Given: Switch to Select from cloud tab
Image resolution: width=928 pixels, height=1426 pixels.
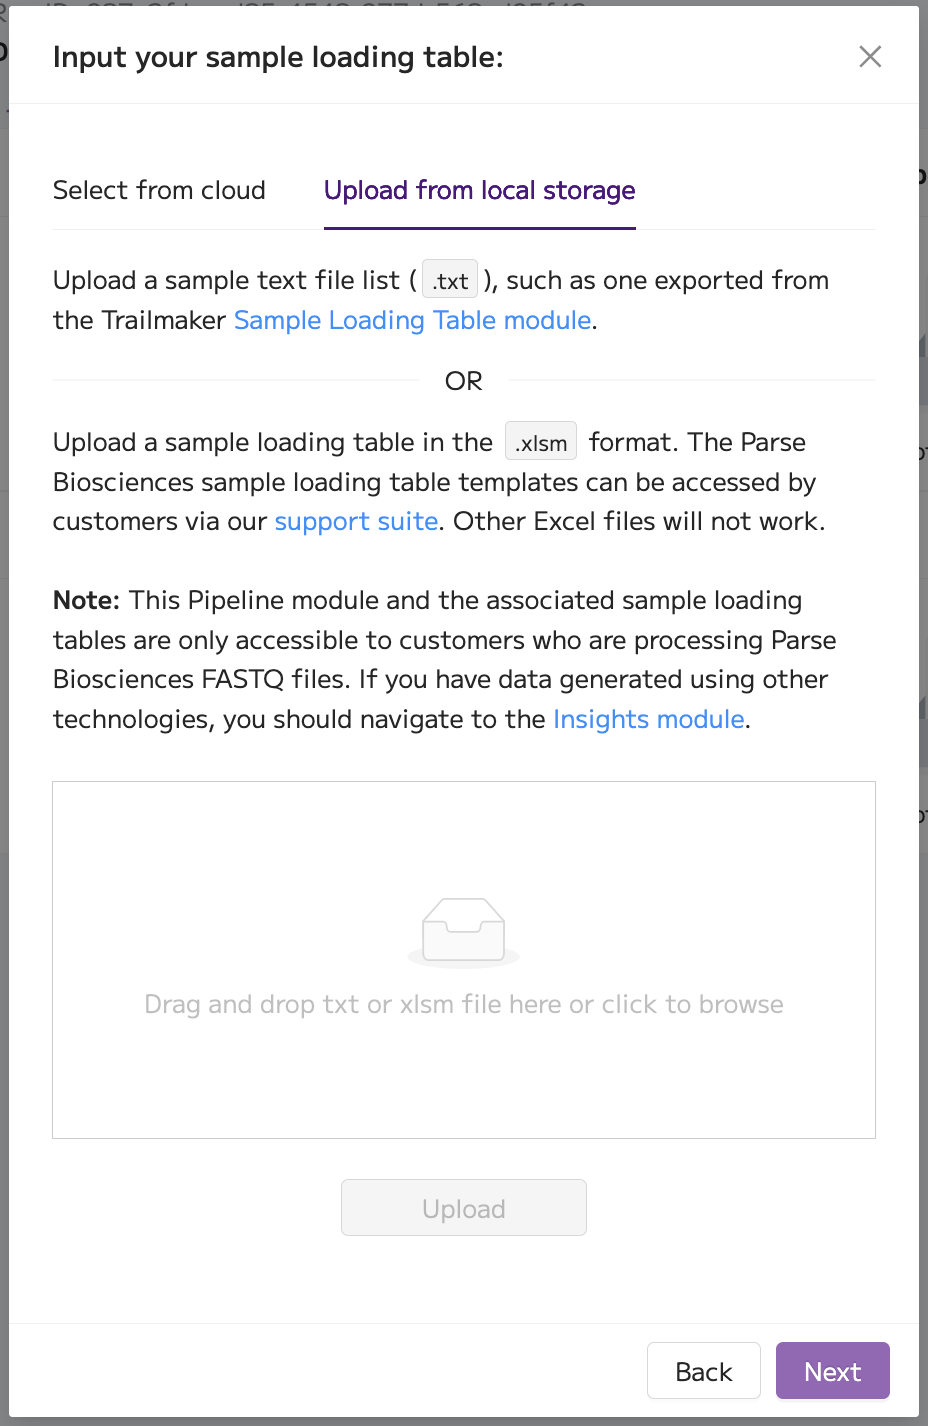Looking at the screenshot, I should (x=159, y=190).
